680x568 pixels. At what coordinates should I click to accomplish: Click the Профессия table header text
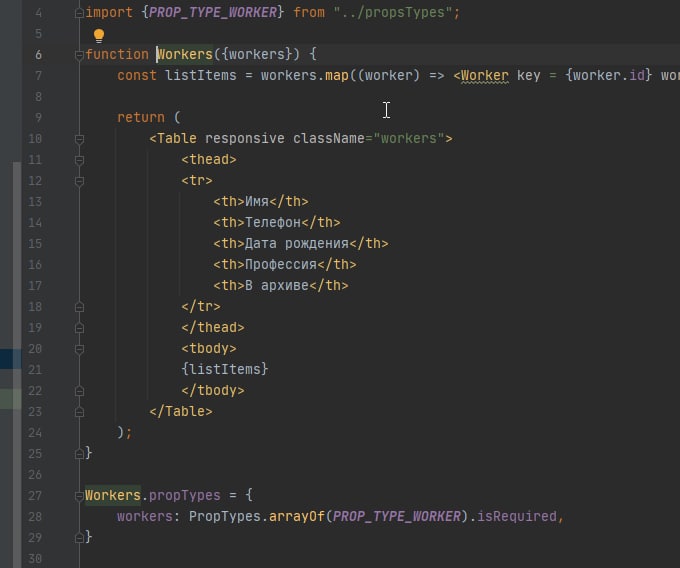[281, 264]
